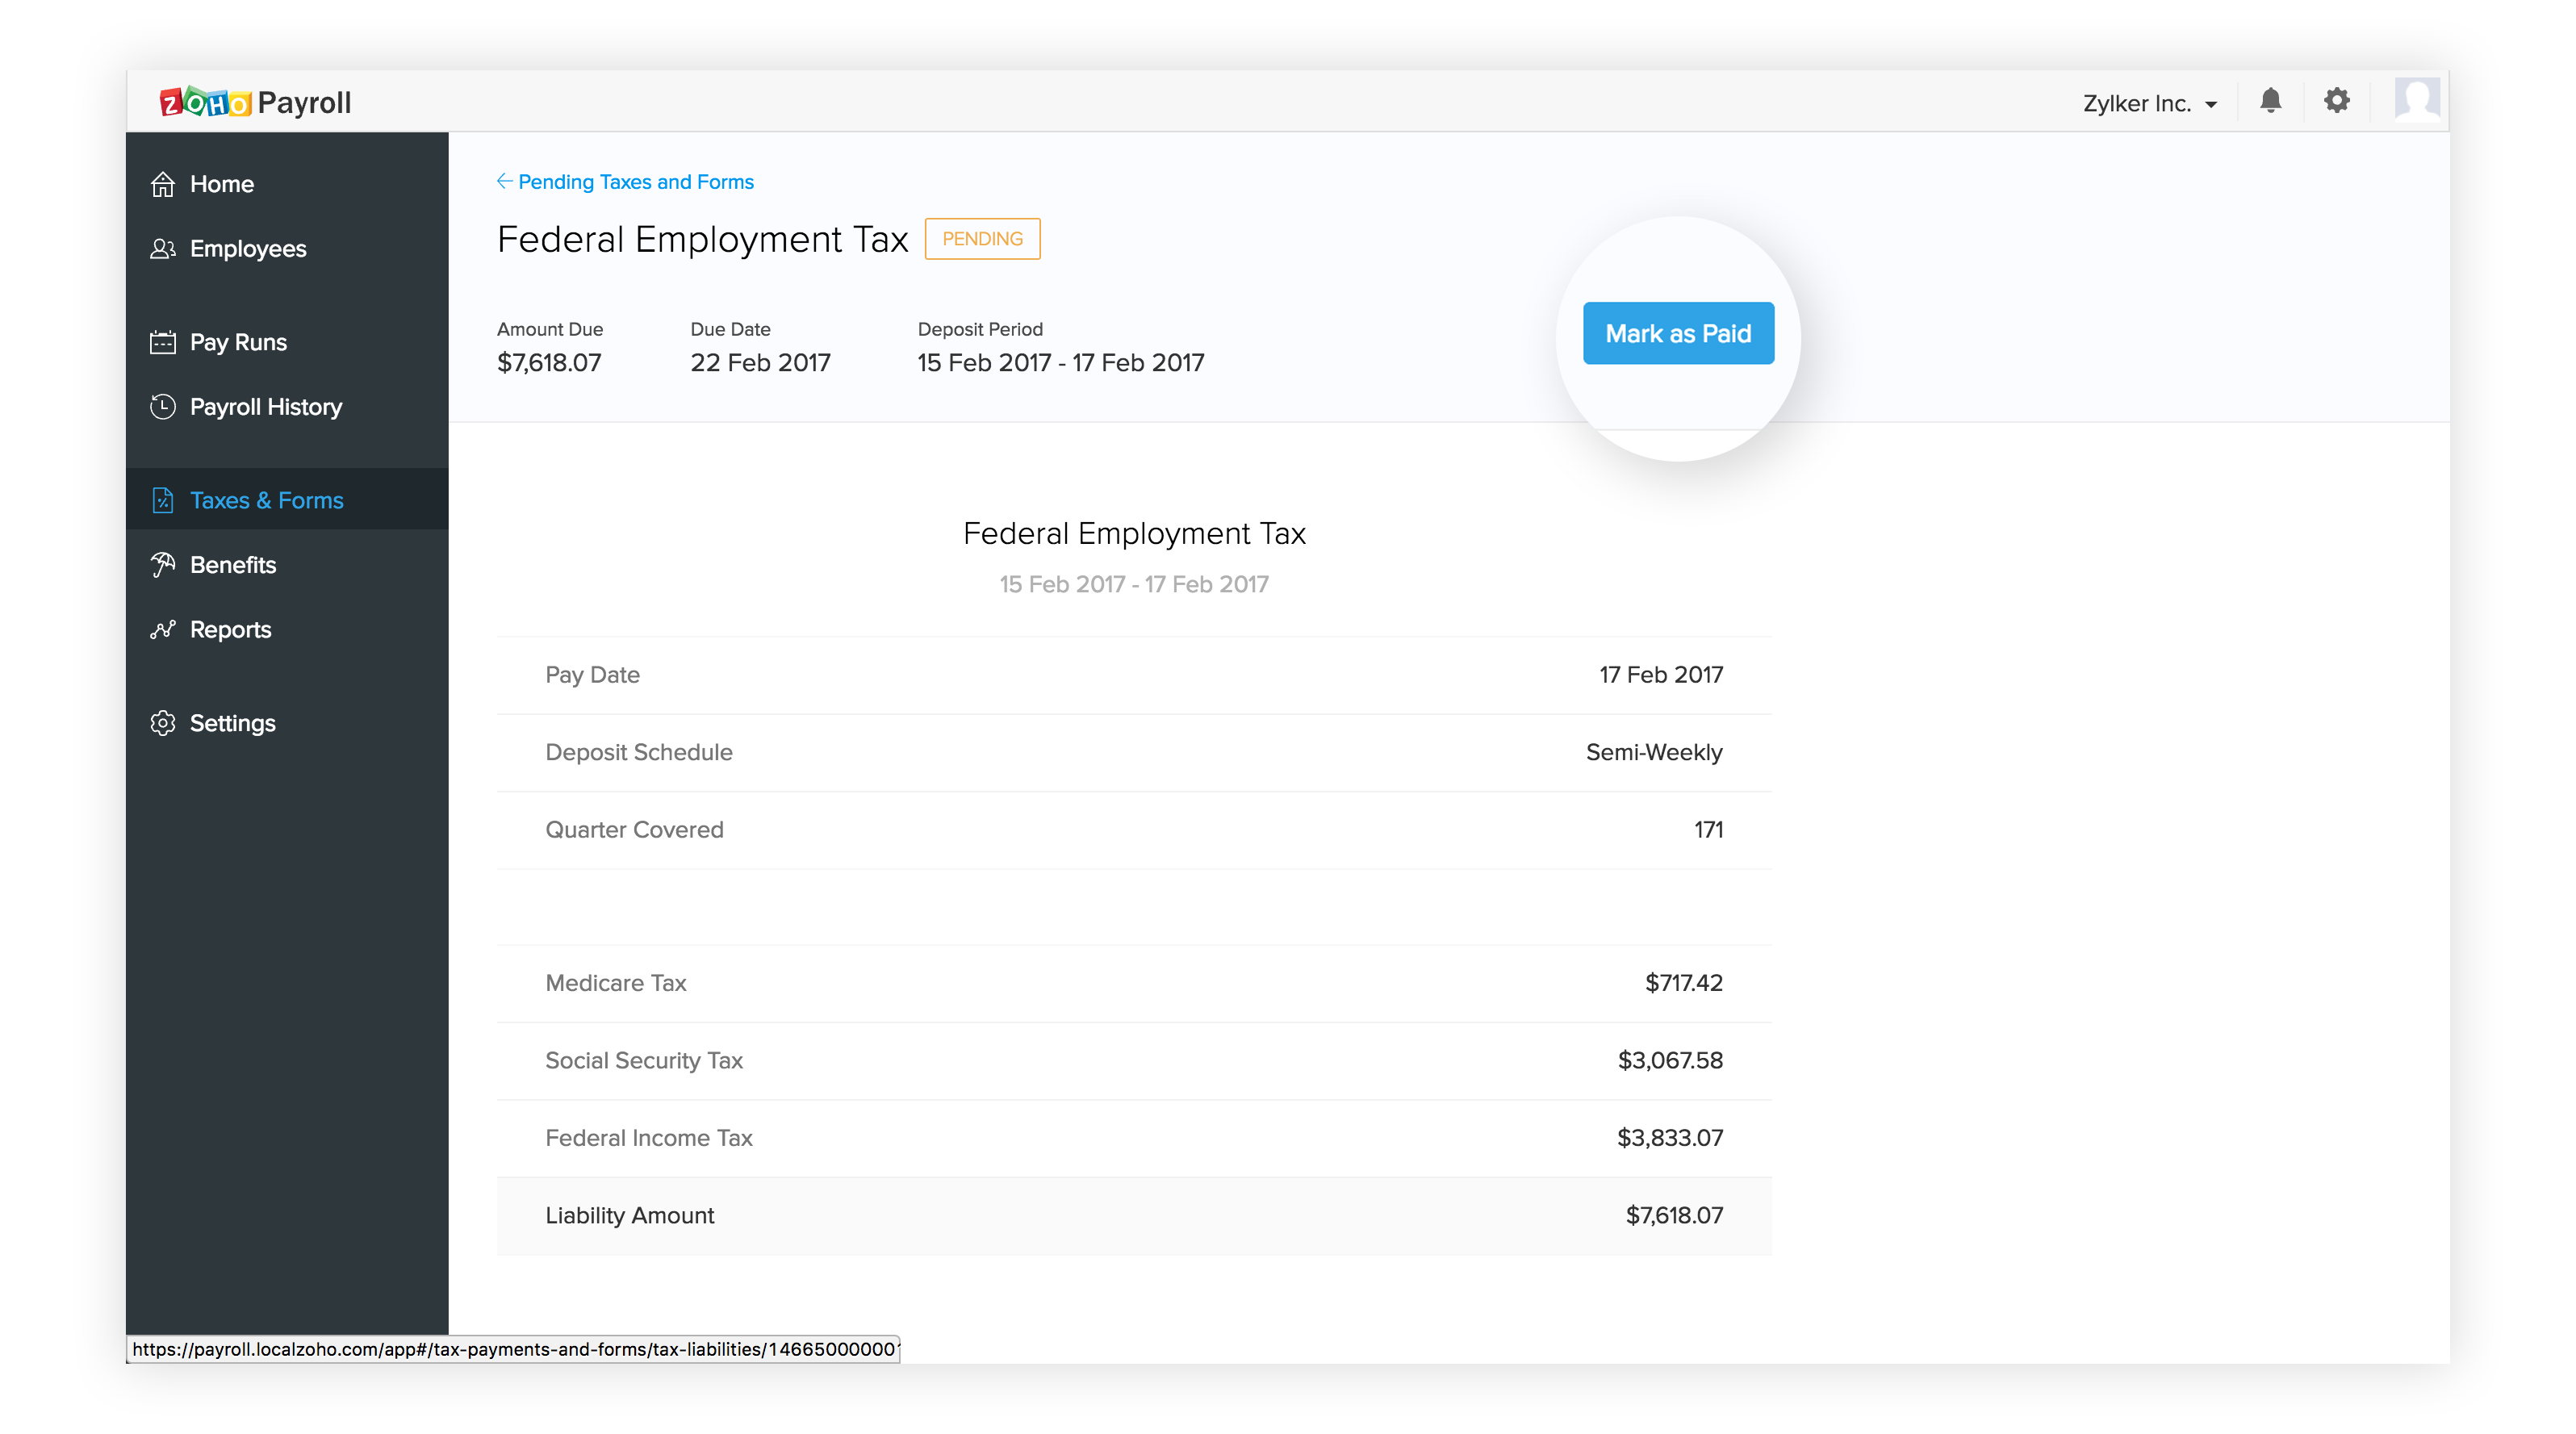Navigate to the Settings menu item
The width and height of the screenshot is (2576, 1434).
coord(233,723)
